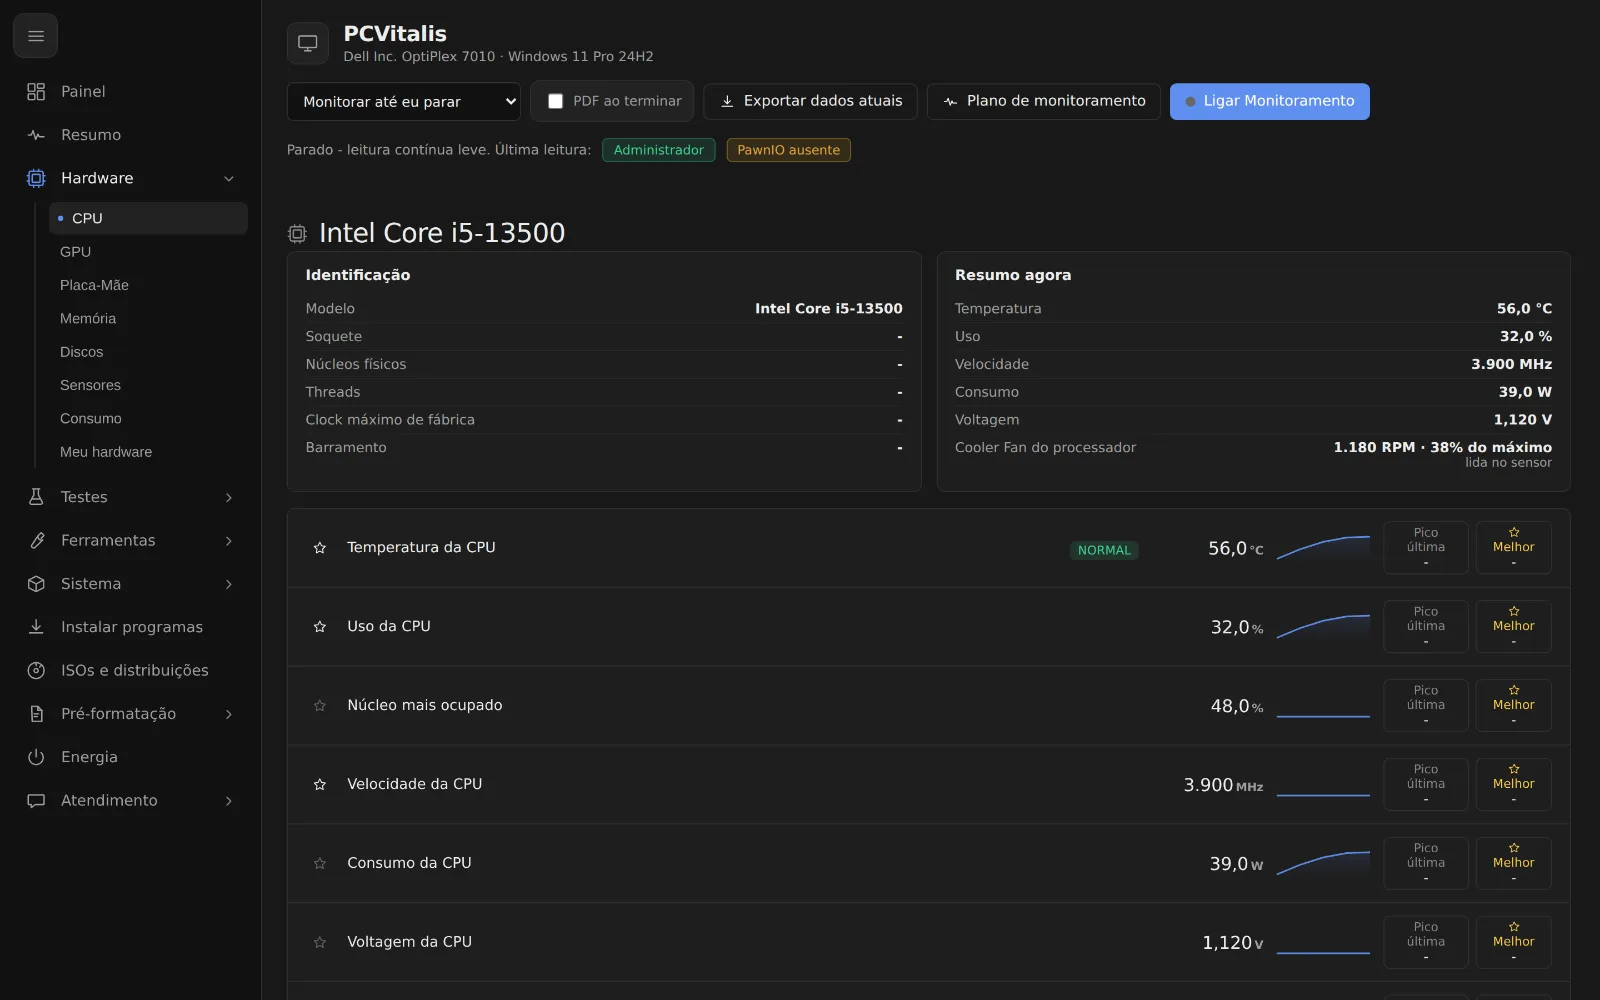Click the Temperatura da CPU sparkline graph
1600x1000 pixels.
click(x=1323, y=548)
